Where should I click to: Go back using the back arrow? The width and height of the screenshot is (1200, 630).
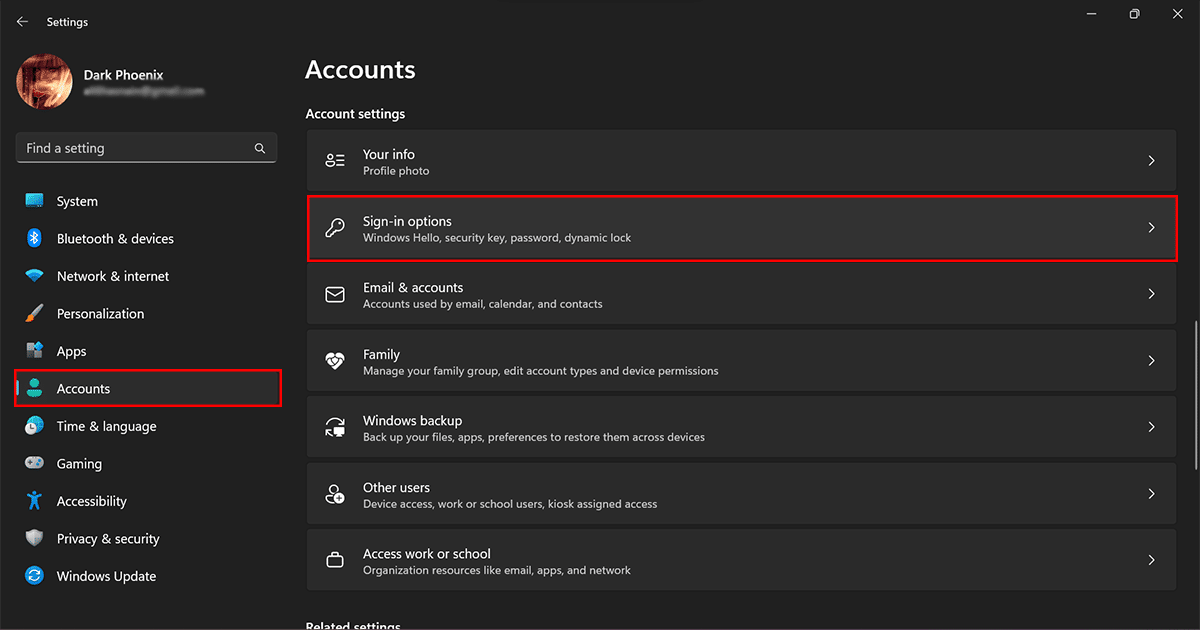(22, 22)
